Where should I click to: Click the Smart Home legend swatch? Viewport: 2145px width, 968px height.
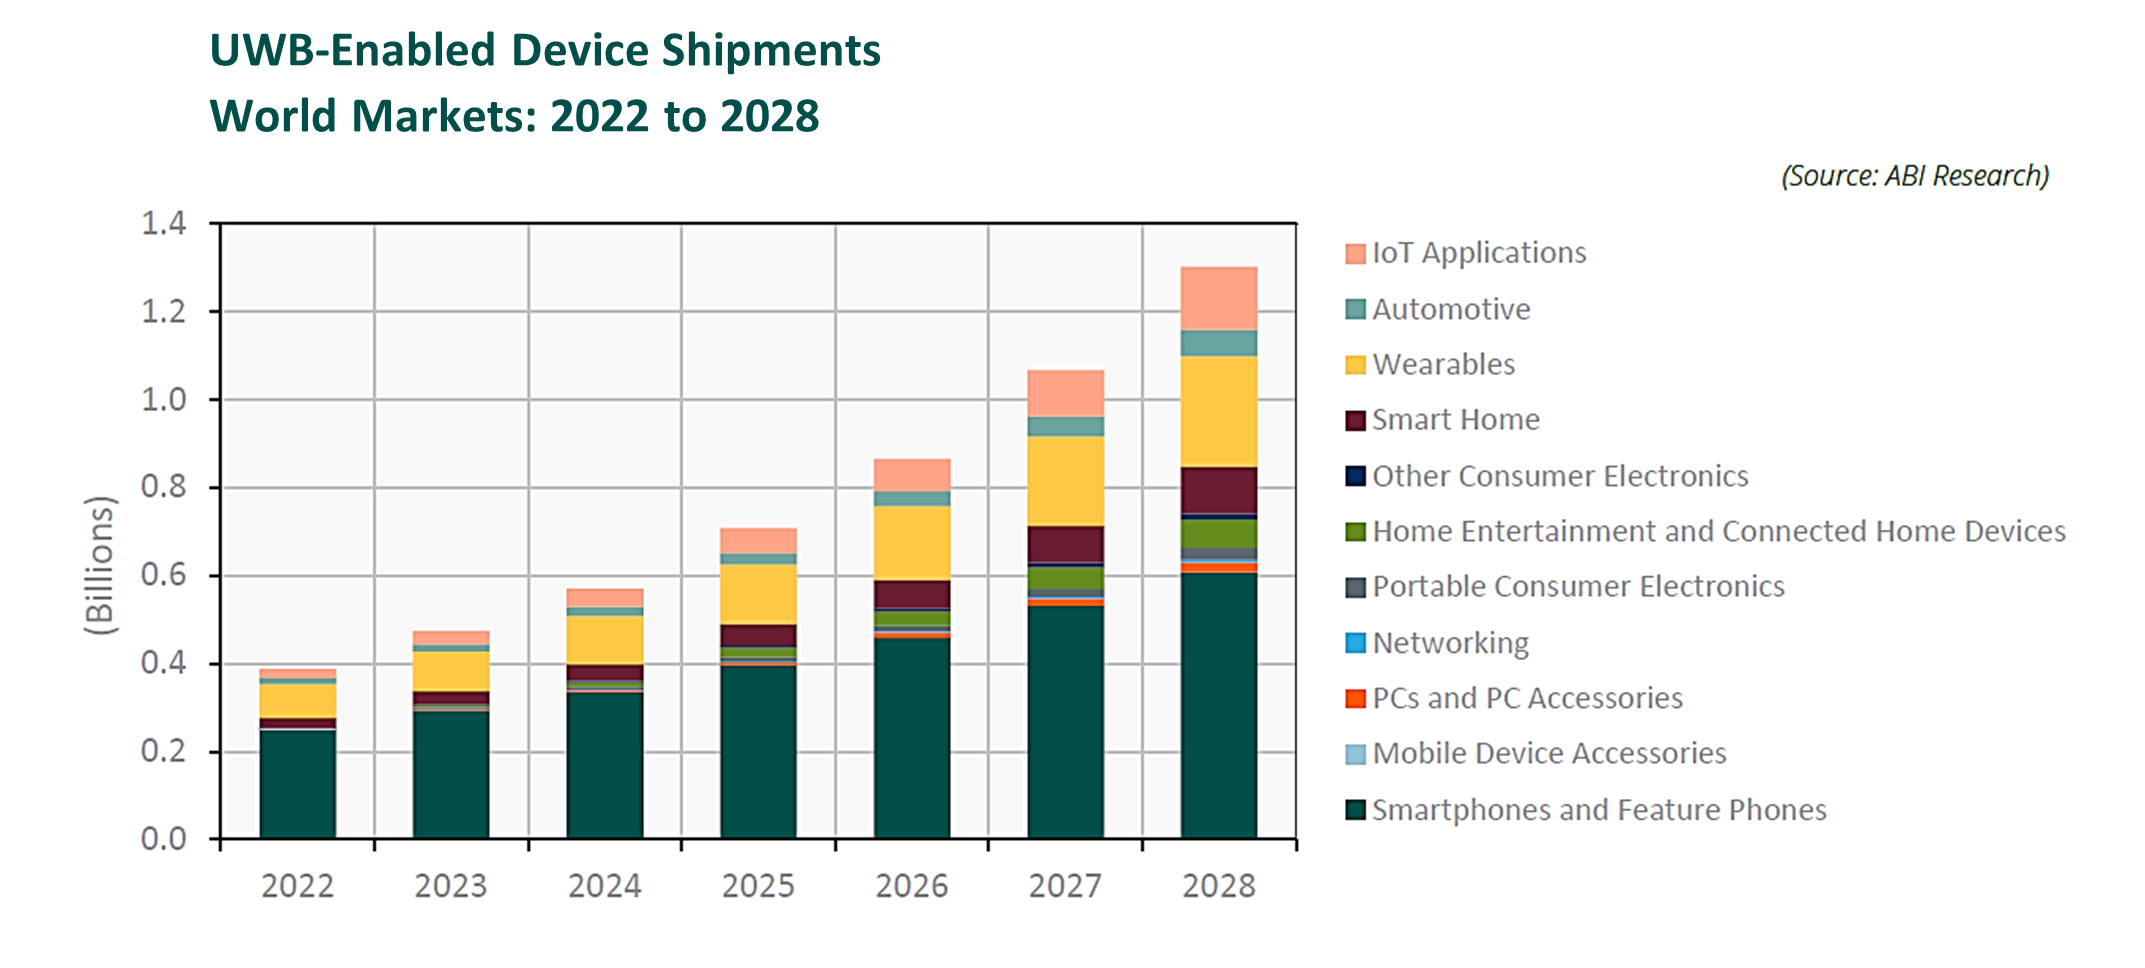[x=1355, y=421]
